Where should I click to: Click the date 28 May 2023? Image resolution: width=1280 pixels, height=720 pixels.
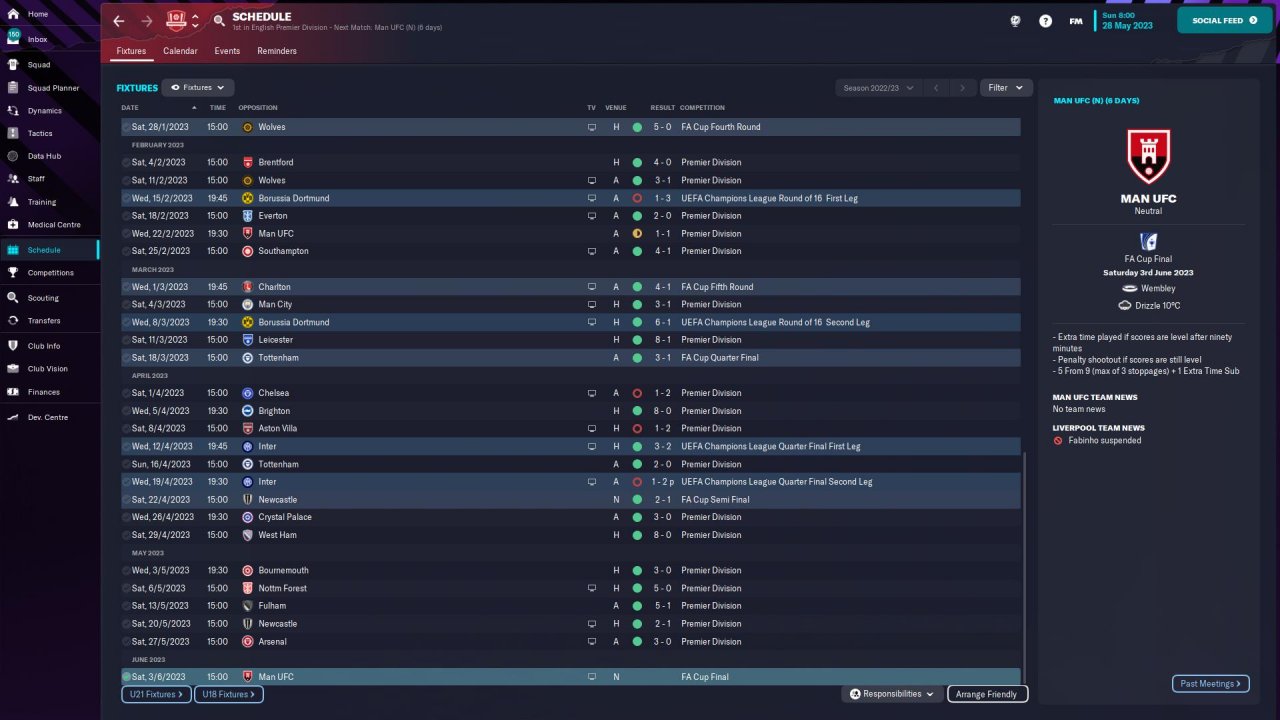click(x=1129, y=26)
